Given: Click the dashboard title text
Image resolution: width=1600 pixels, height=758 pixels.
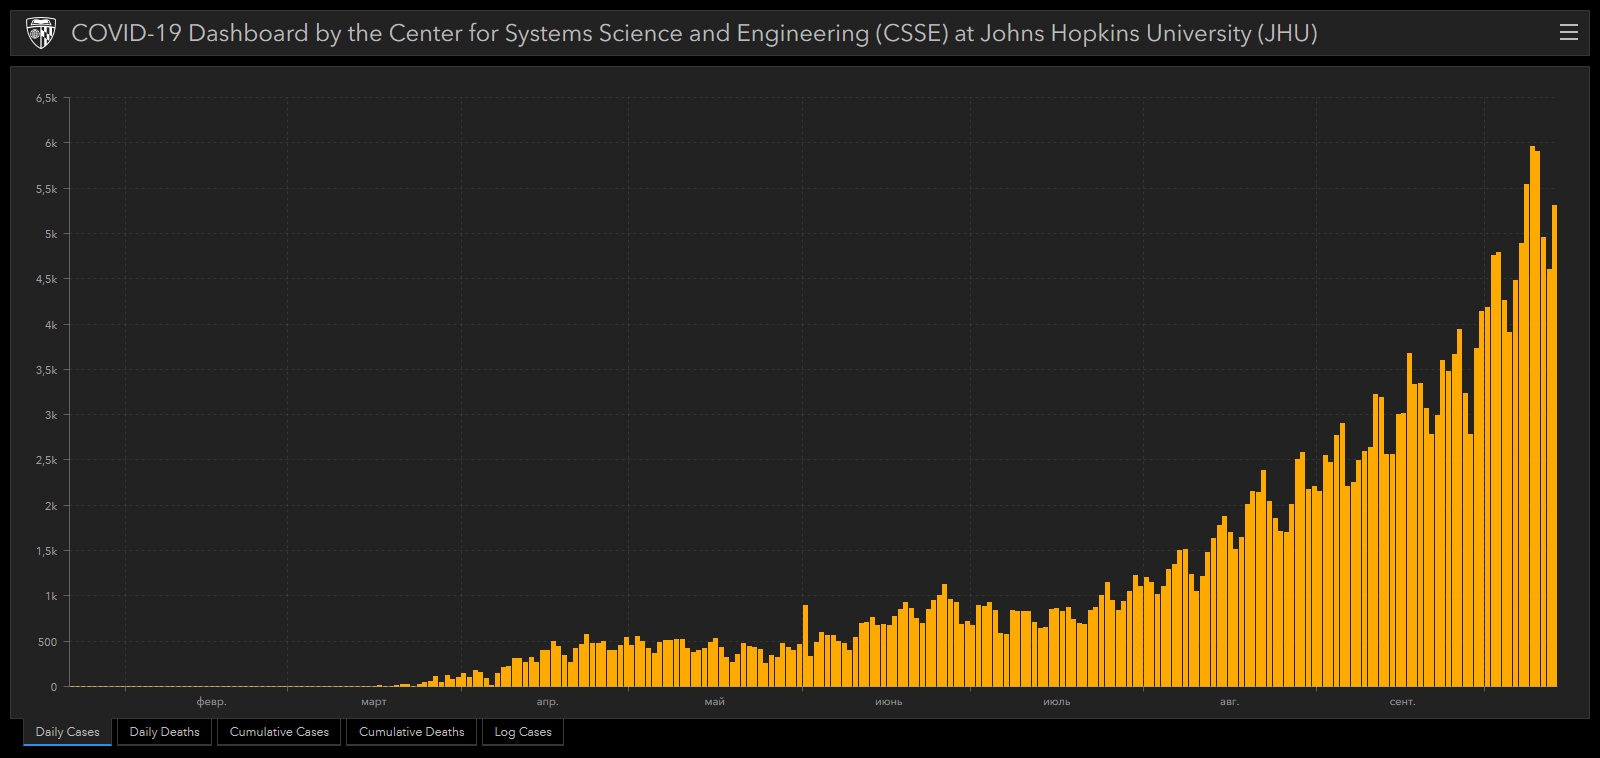Looking at the screenshot, I should pyautogui.click(x=694, y=33).
